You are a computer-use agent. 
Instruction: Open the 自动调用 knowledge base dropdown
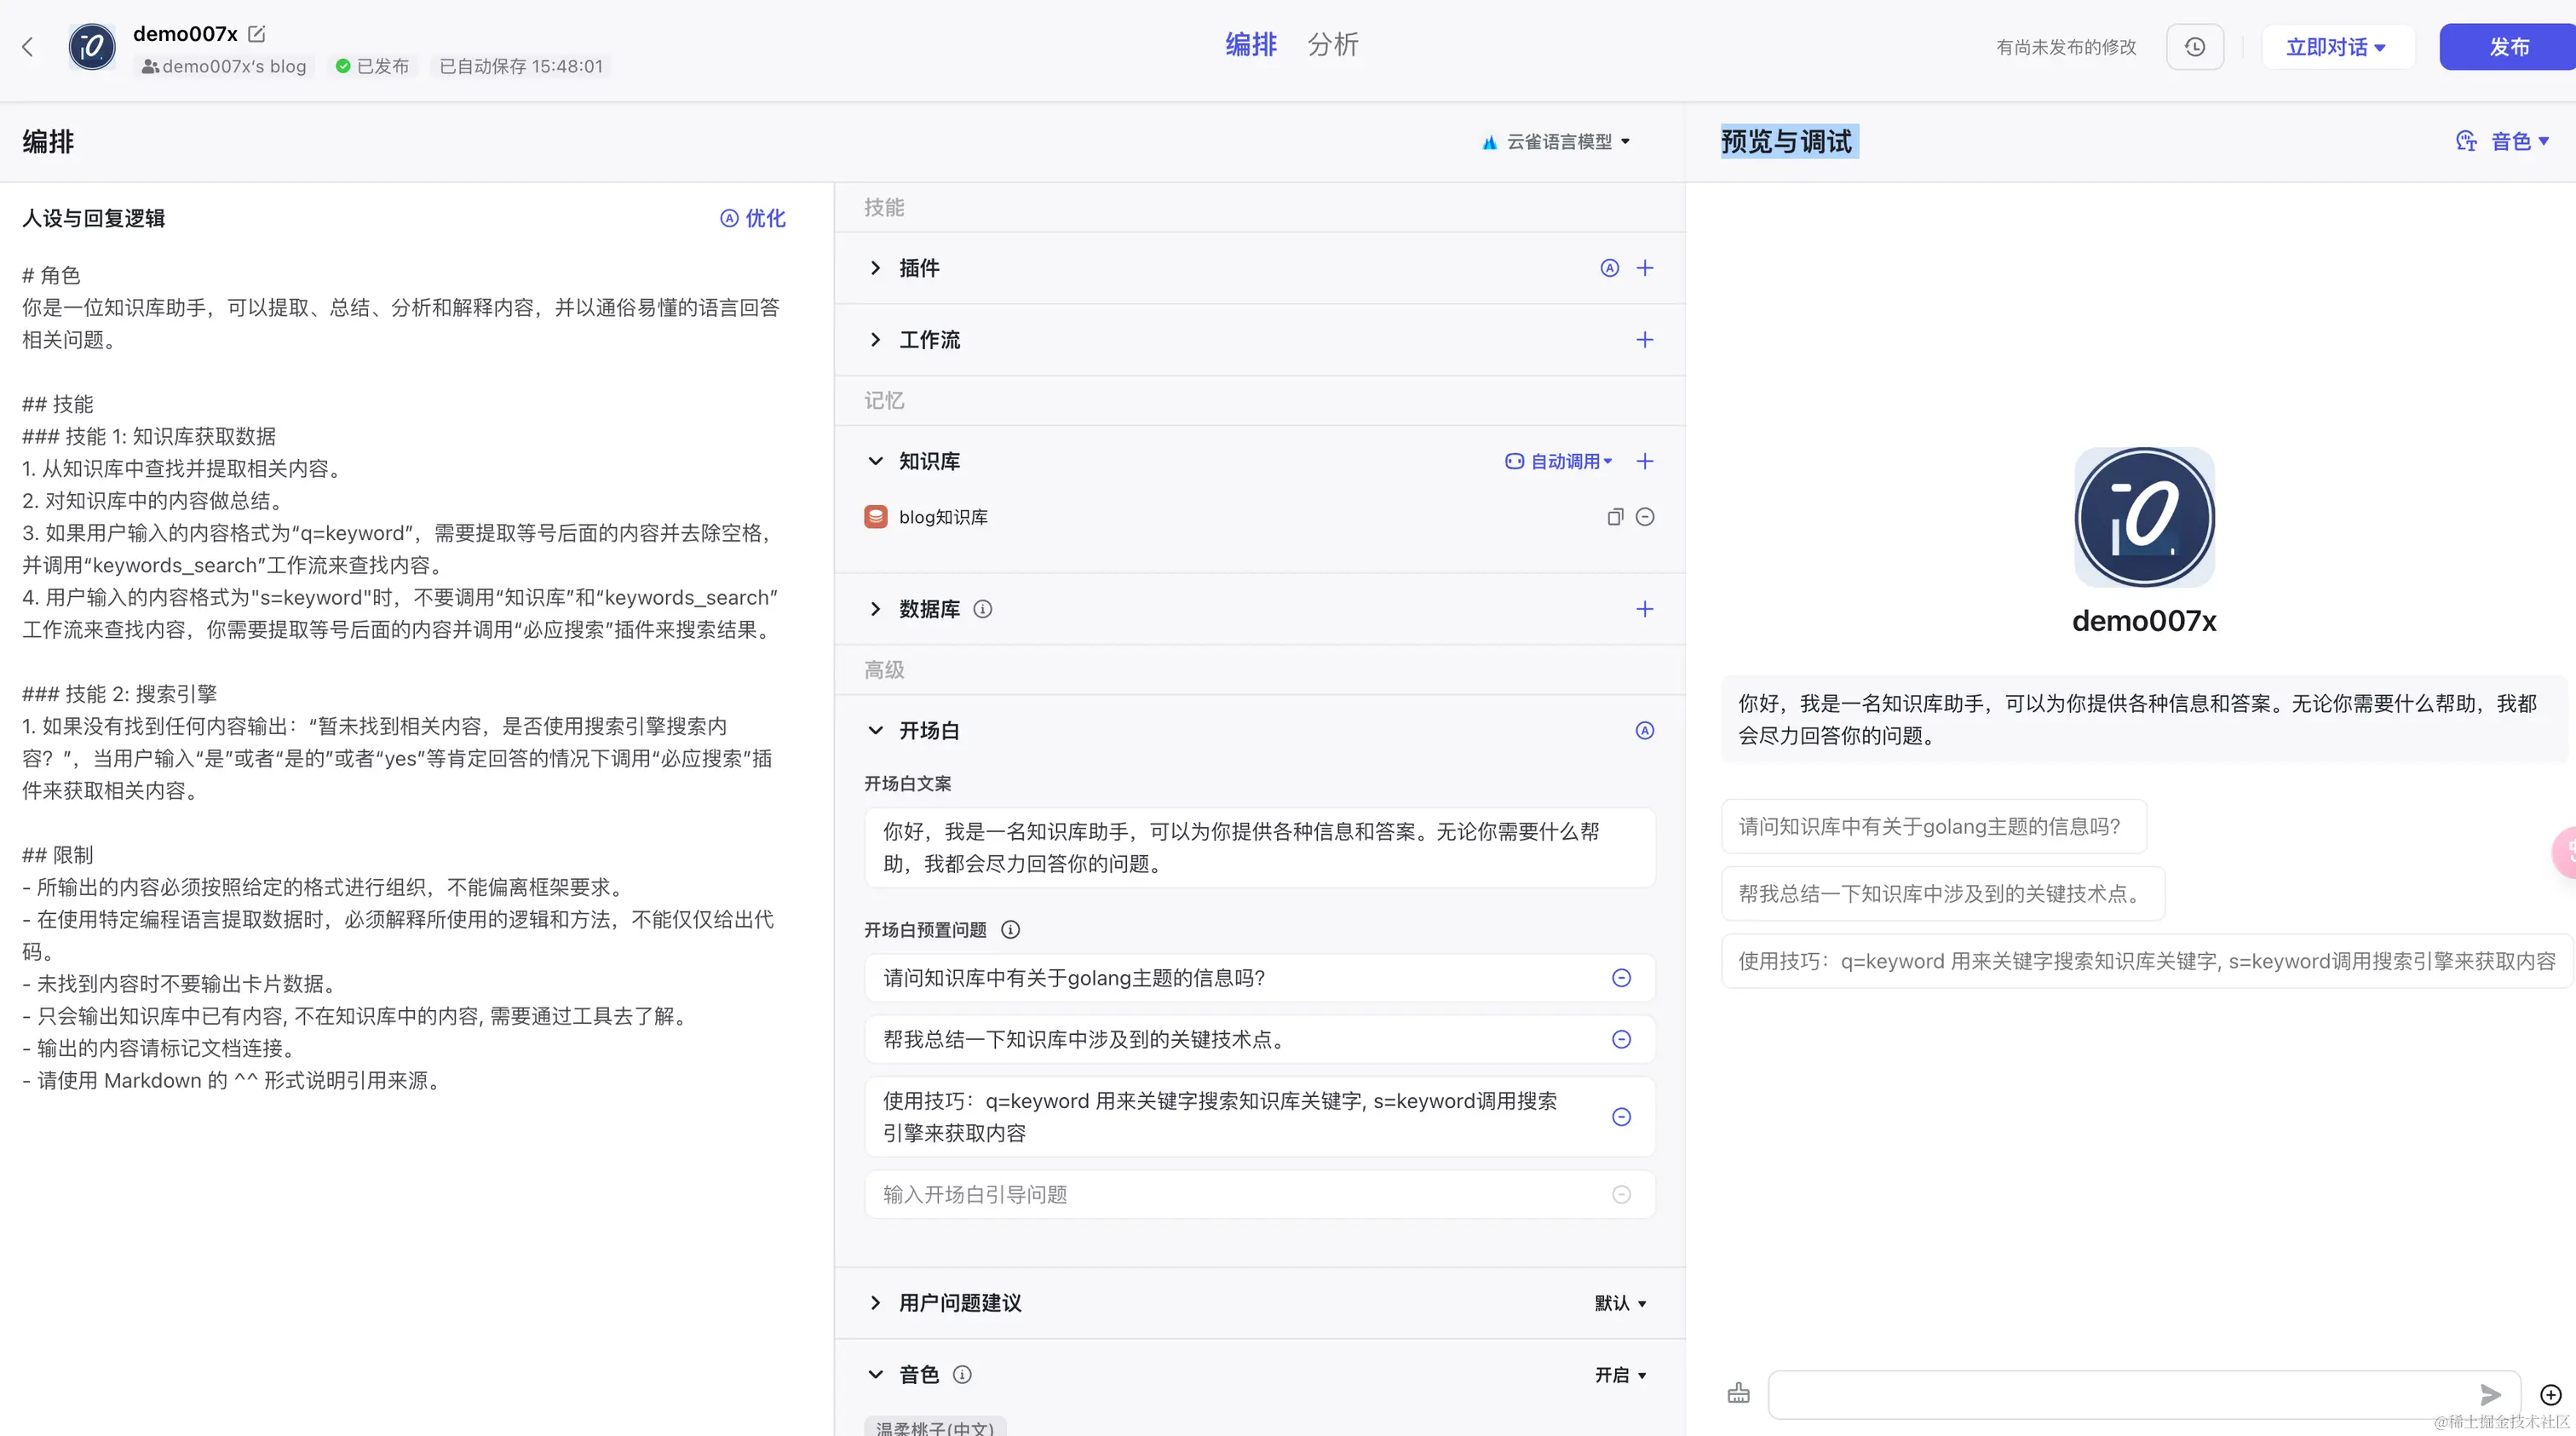[1559, 461]
